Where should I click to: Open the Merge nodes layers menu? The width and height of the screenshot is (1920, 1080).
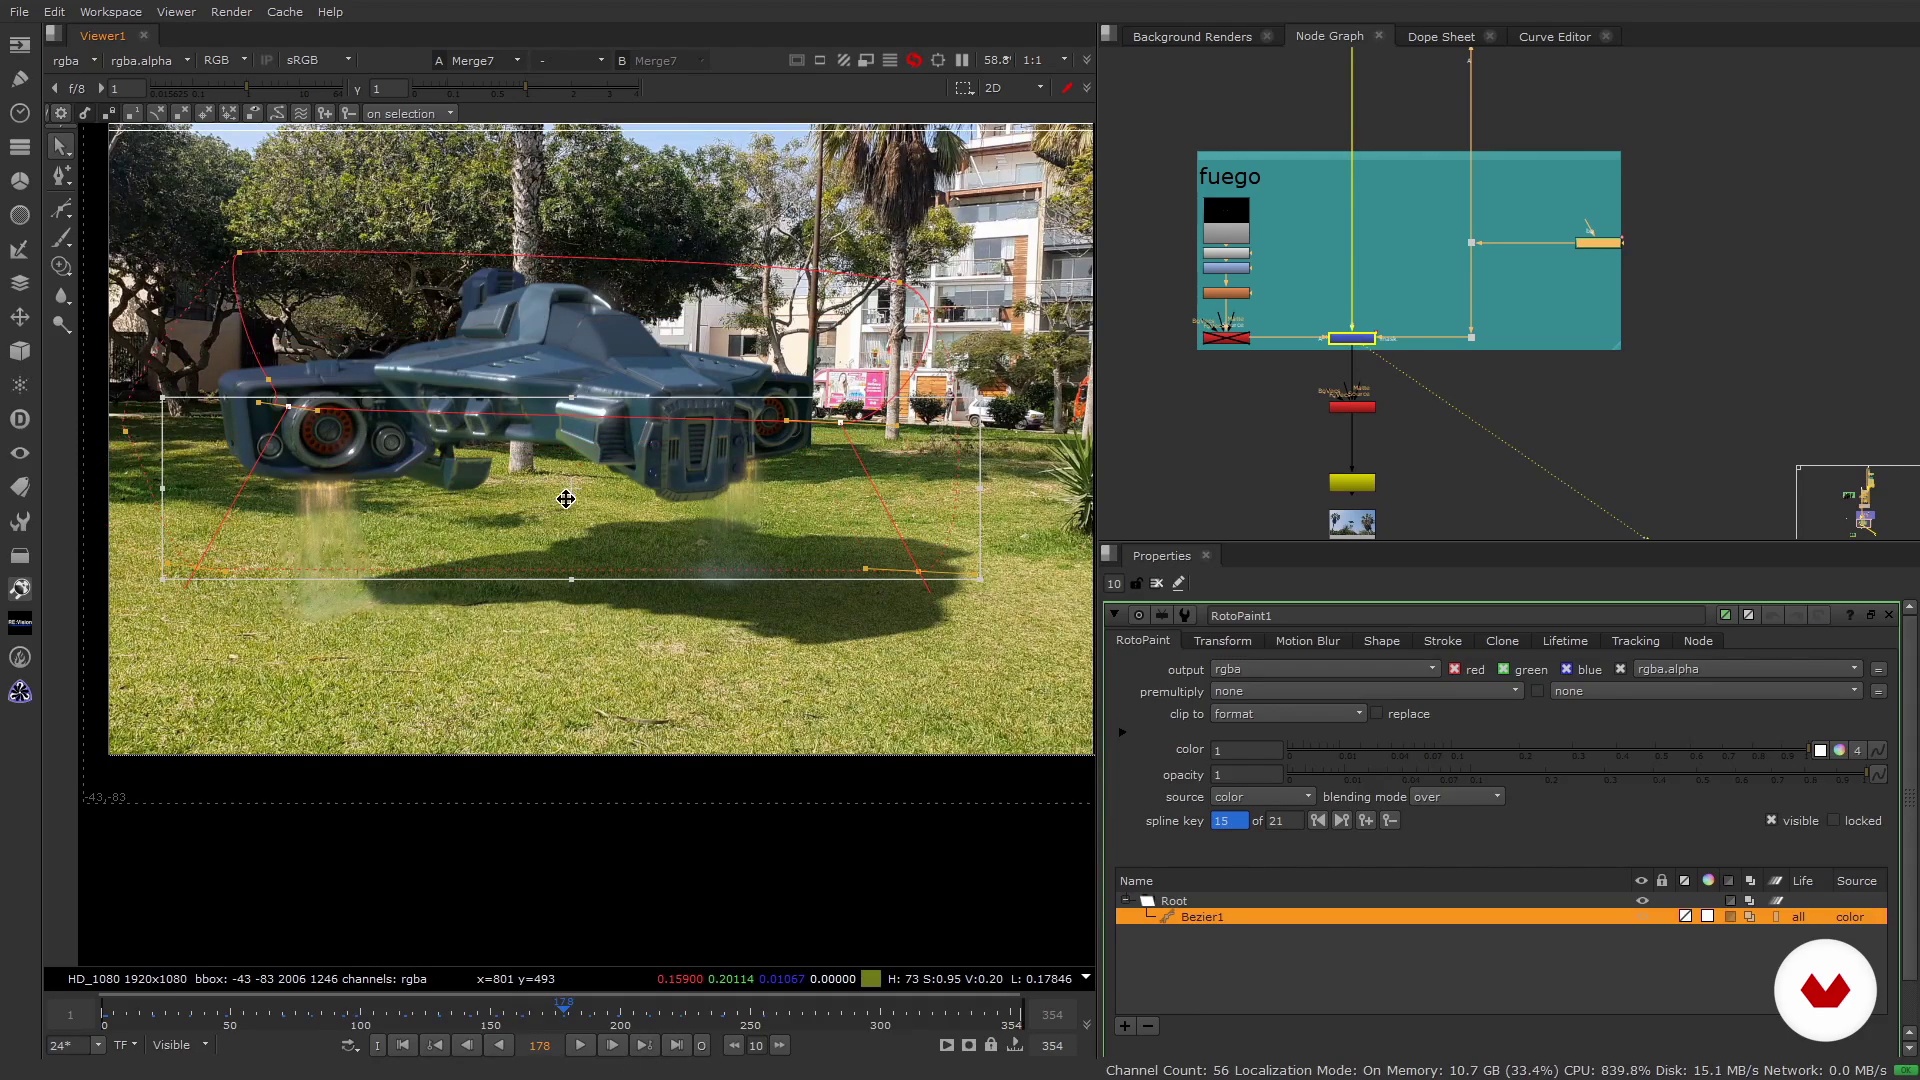pyautogui.click(x=20, y=283)
